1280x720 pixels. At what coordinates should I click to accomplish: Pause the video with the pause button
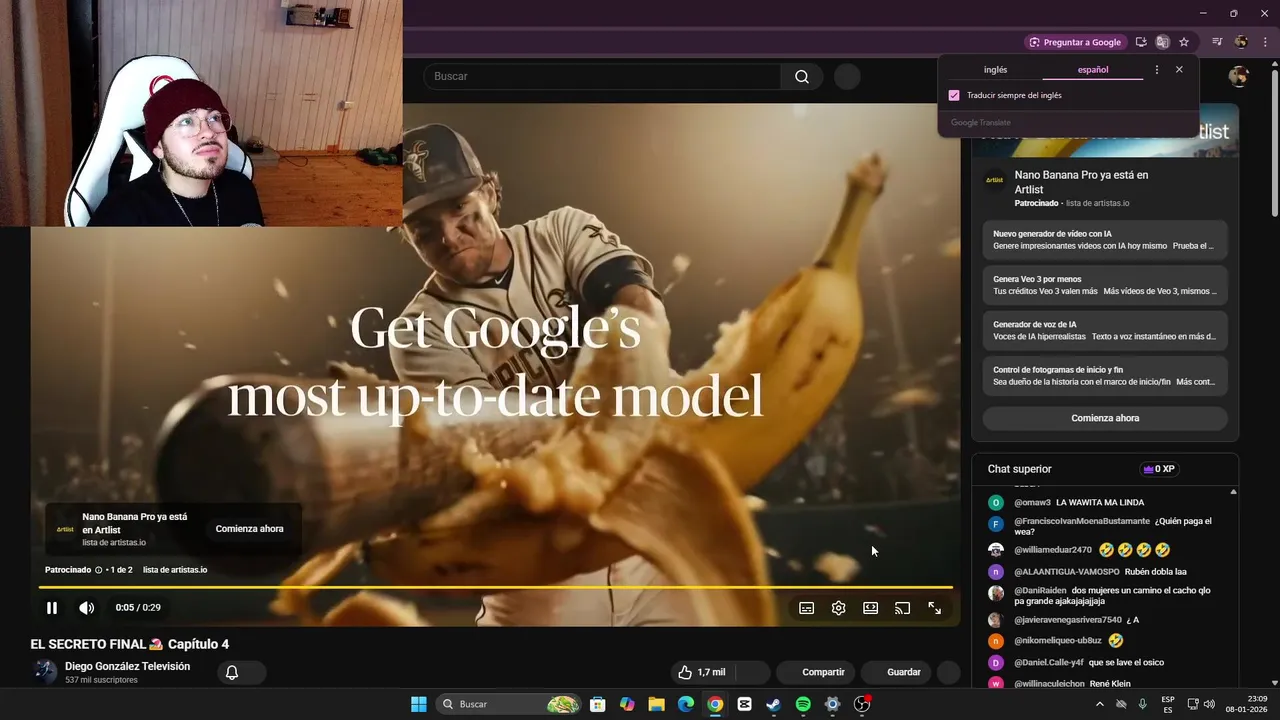point(52,608)
